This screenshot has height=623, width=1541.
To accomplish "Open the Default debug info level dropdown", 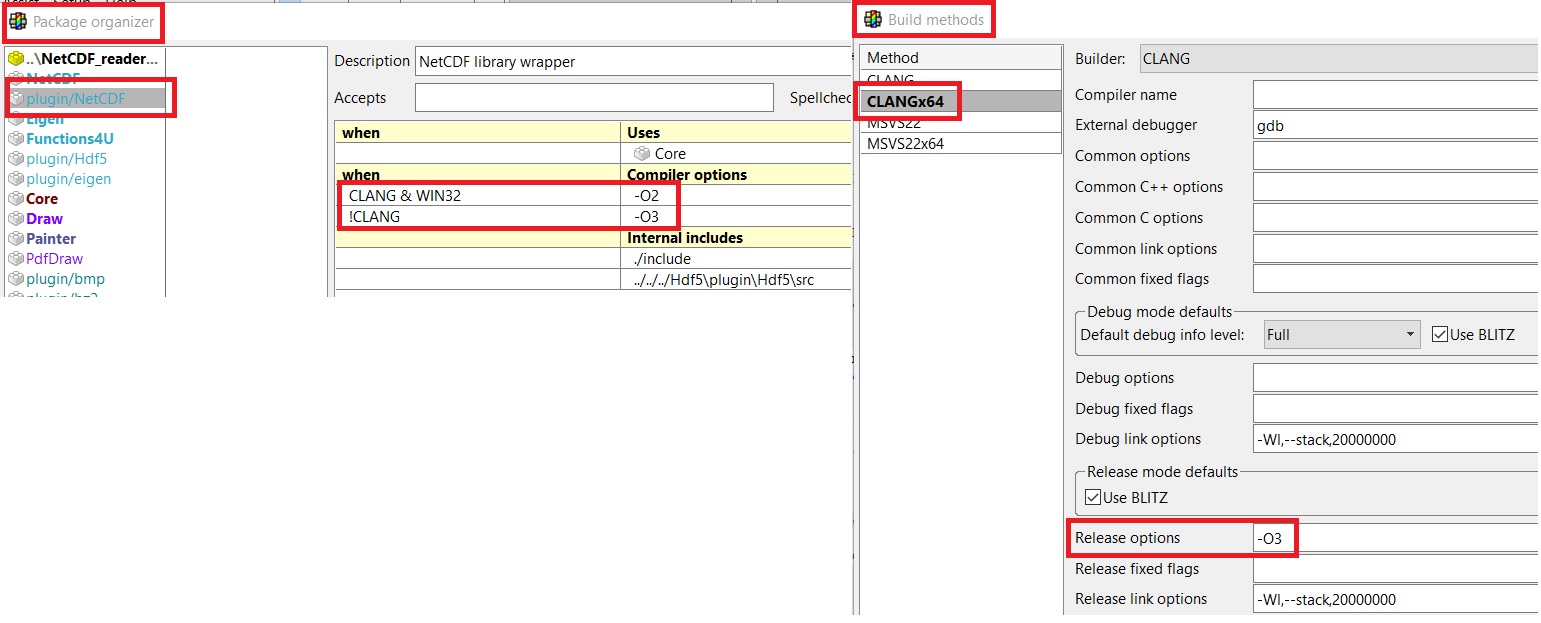I will (x=1340, y=335).
